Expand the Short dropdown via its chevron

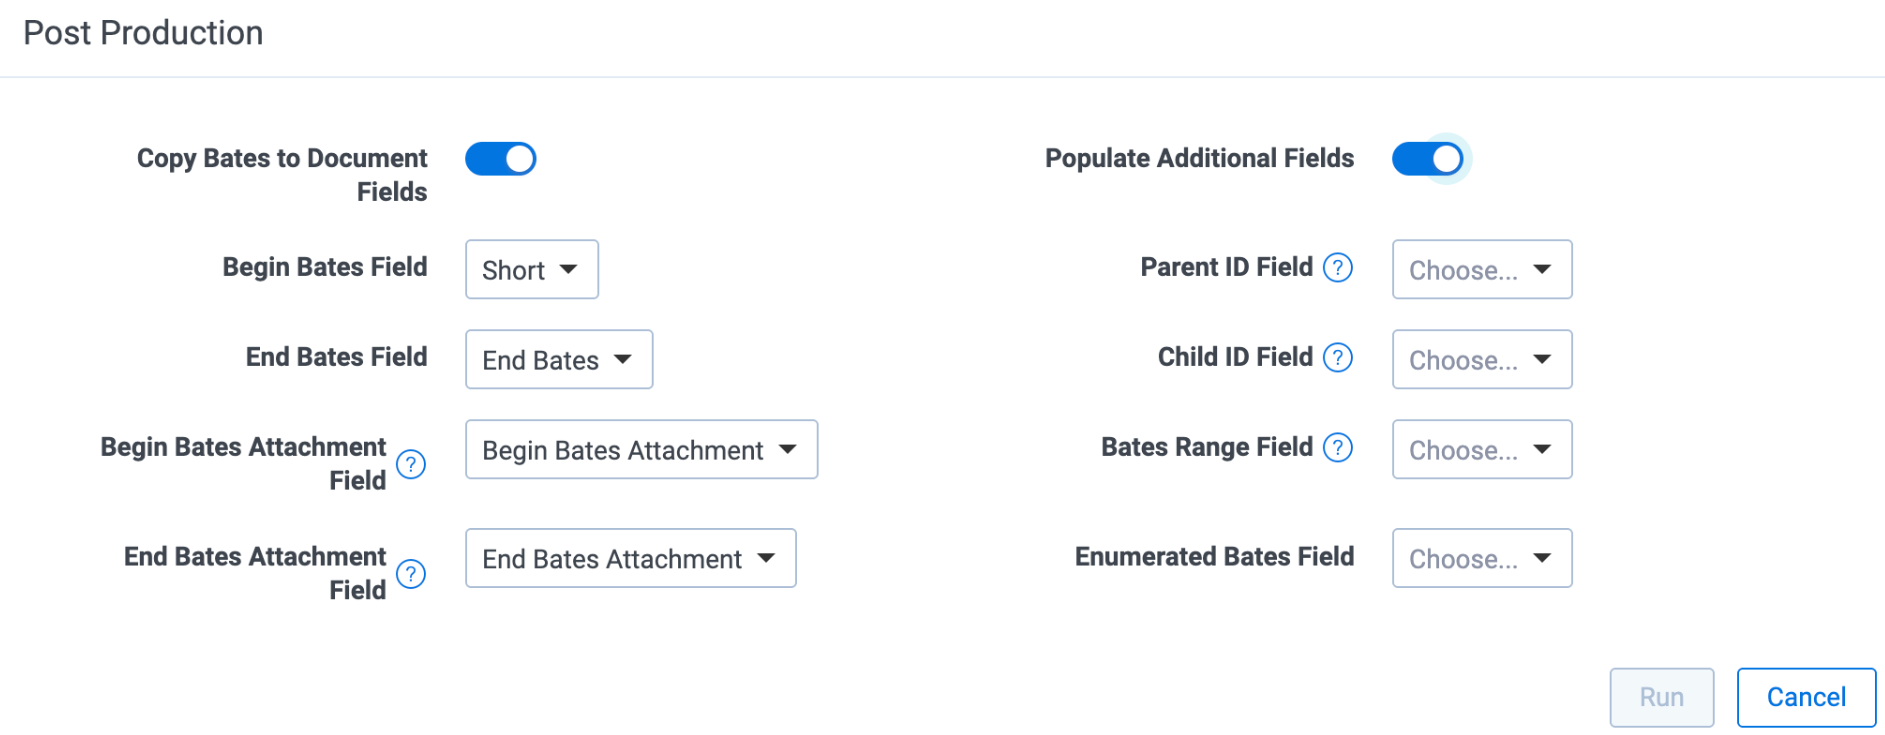coord(568,269)
